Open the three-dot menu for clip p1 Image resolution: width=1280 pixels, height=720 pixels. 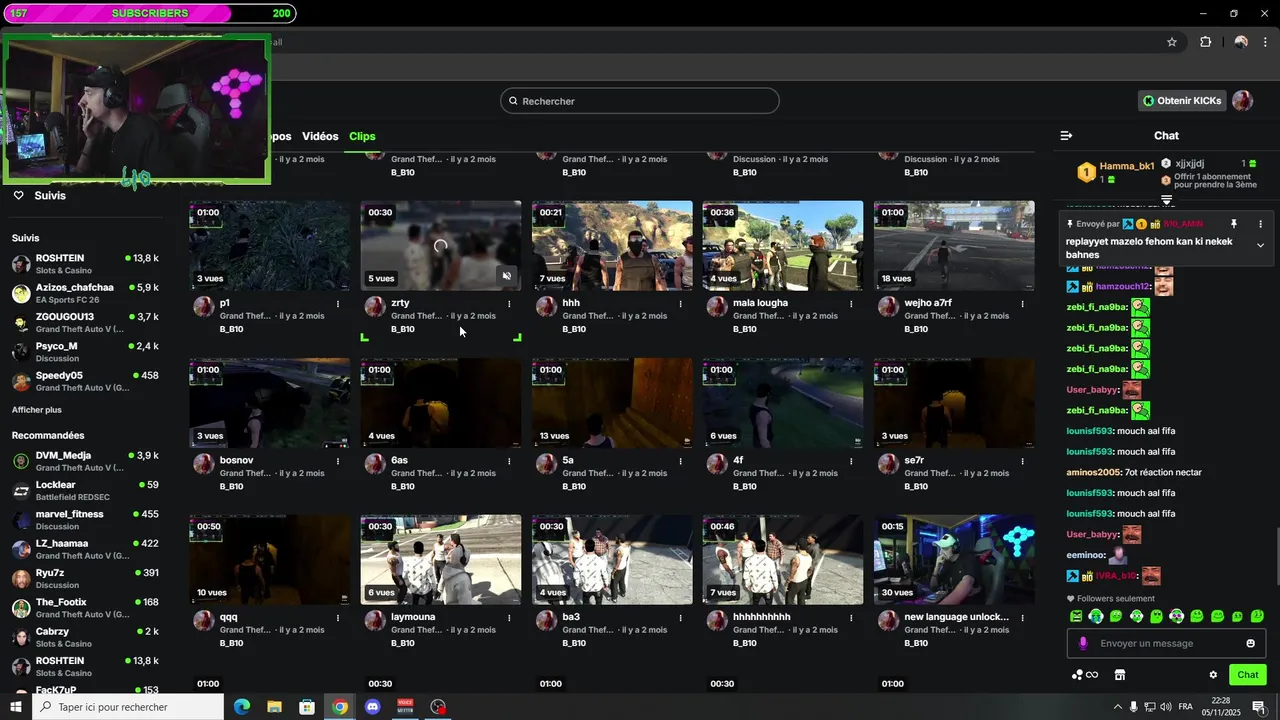coord(338,303)
